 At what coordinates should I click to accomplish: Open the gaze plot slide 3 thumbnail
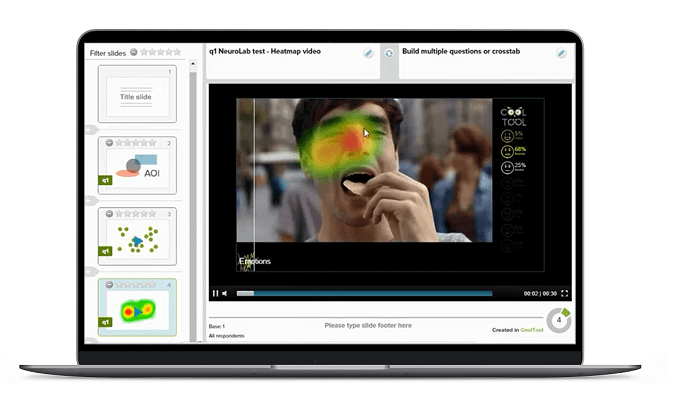point(137,236)
